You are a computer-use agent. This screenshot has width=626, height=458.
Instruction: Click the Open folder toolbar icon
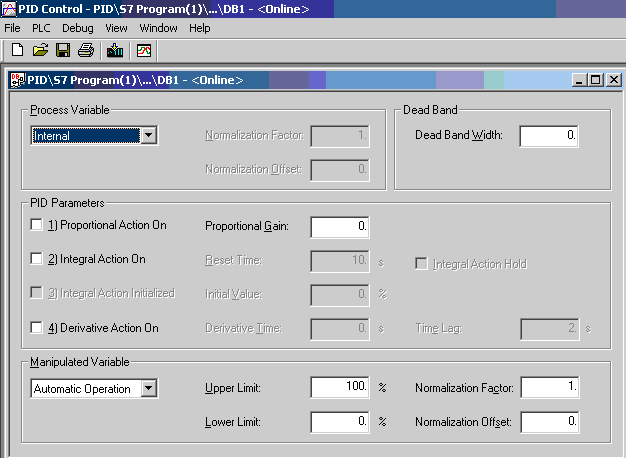40,50
